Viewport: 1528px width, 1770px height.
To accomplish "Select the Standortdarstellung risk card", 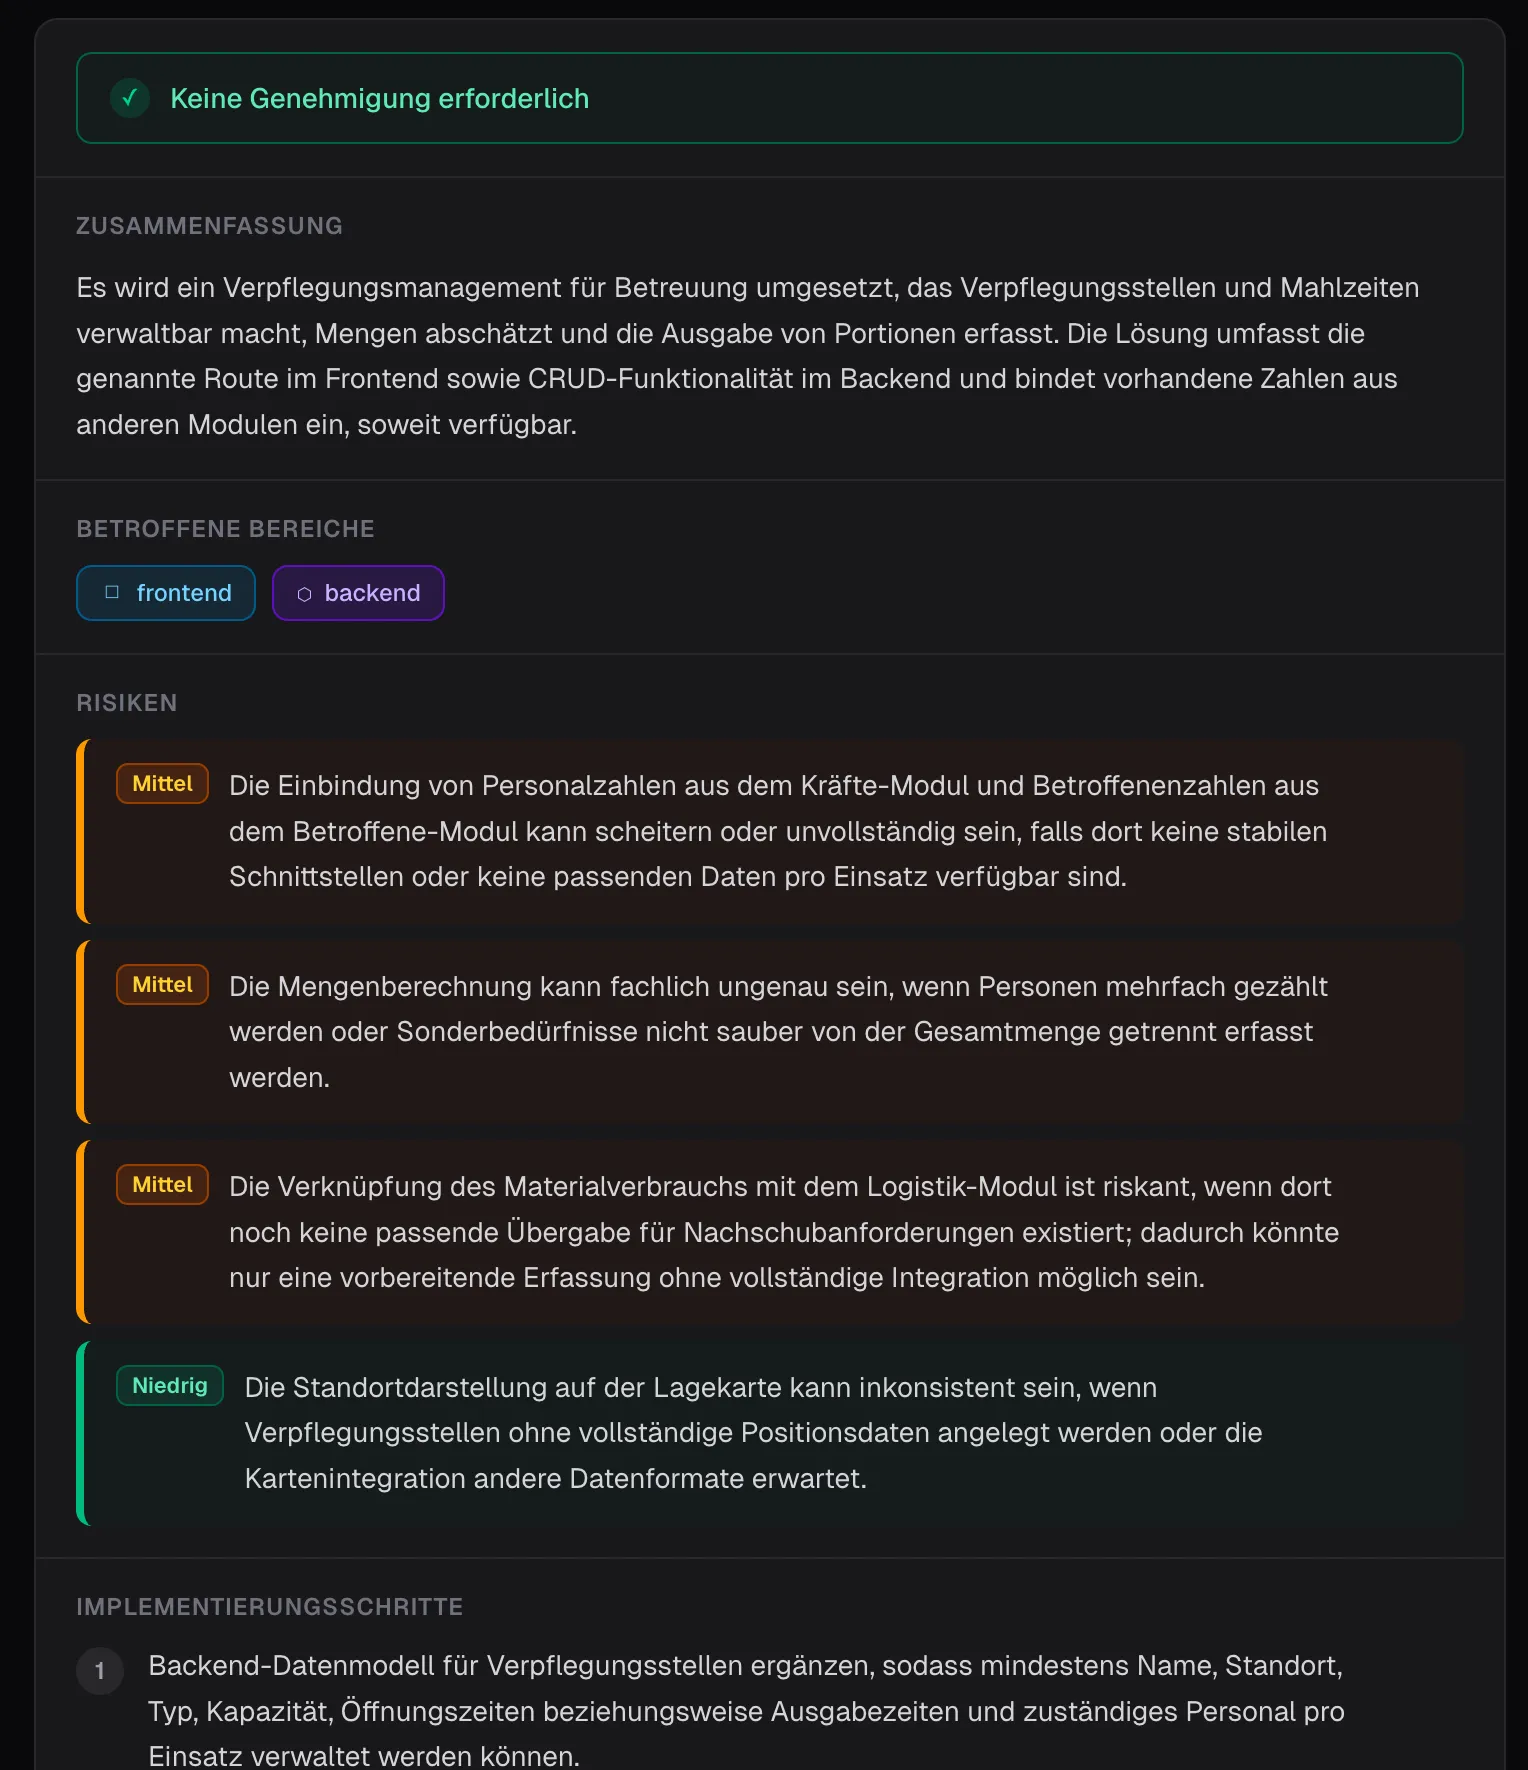I will (770, 1432).
